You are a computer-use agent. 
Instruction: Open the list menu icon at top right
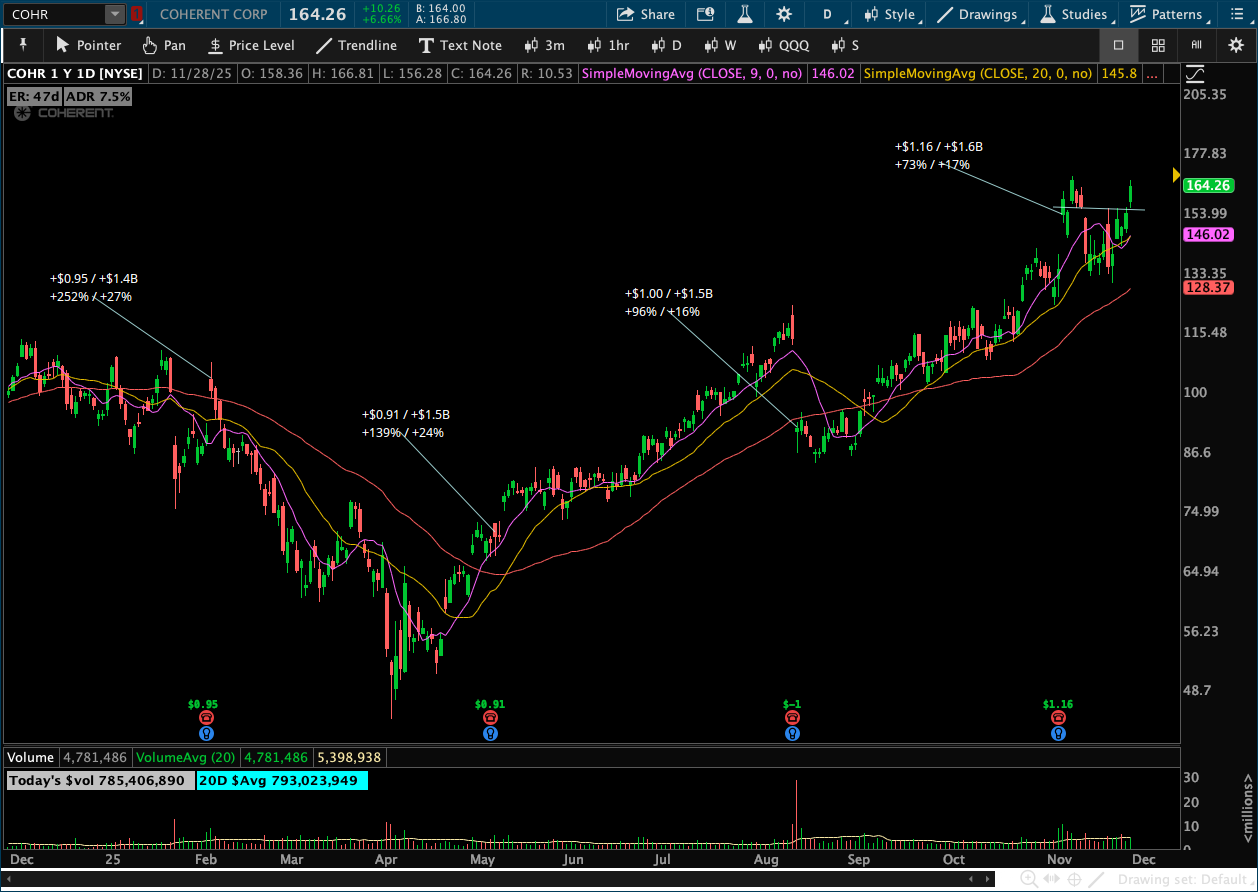click(x=1236, y=14)
